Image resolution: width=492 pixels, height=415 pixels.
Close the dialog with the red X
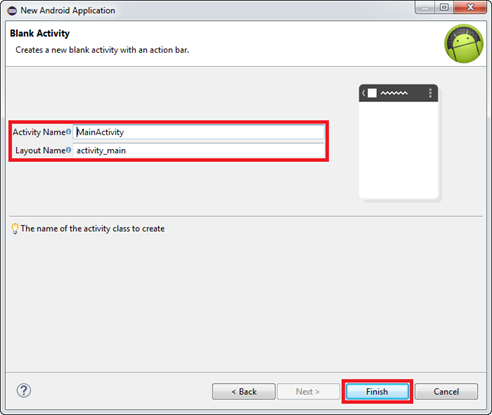click(x=470, y=7)
